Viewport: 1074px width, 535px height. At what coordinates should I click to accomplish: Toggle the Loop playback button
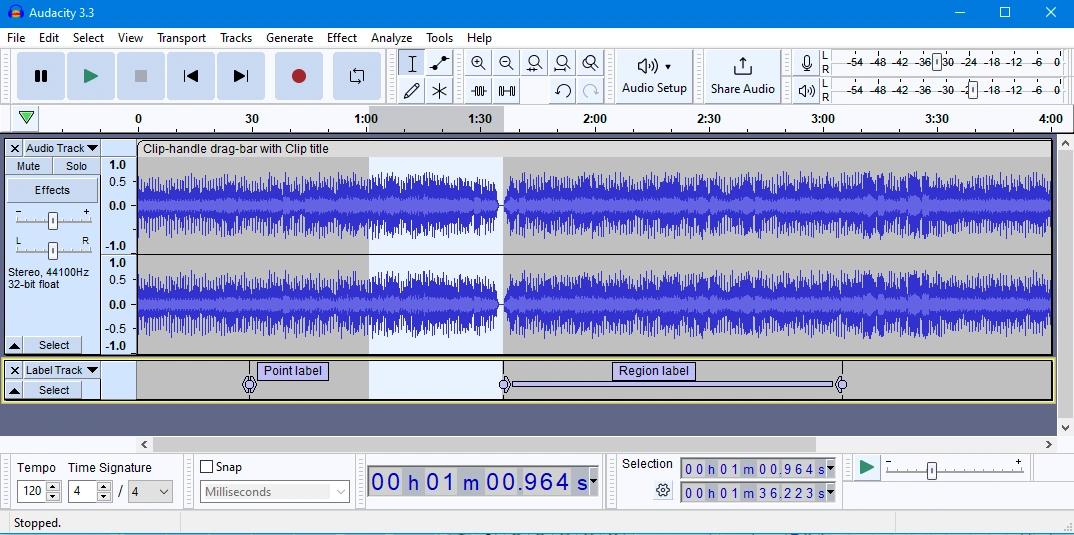[357, 76]
